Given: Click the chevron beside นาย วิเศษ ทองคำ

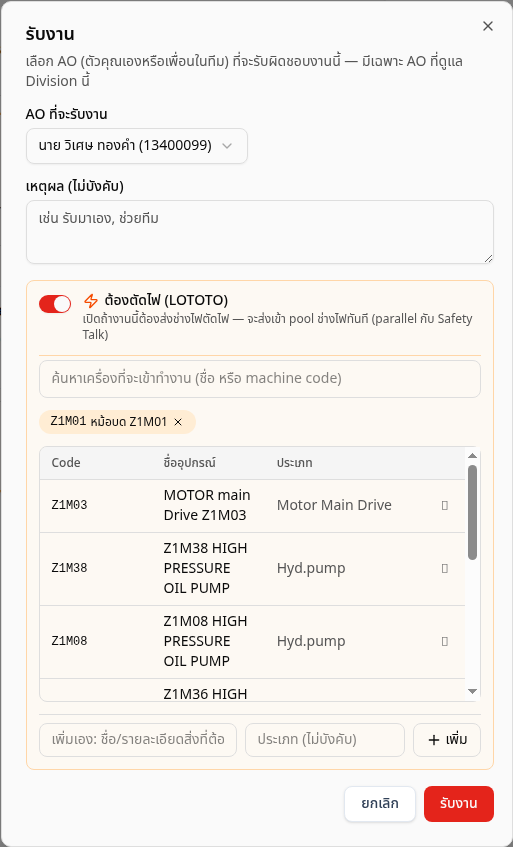Looking at the screenshot, I should [x=227, y=146].
